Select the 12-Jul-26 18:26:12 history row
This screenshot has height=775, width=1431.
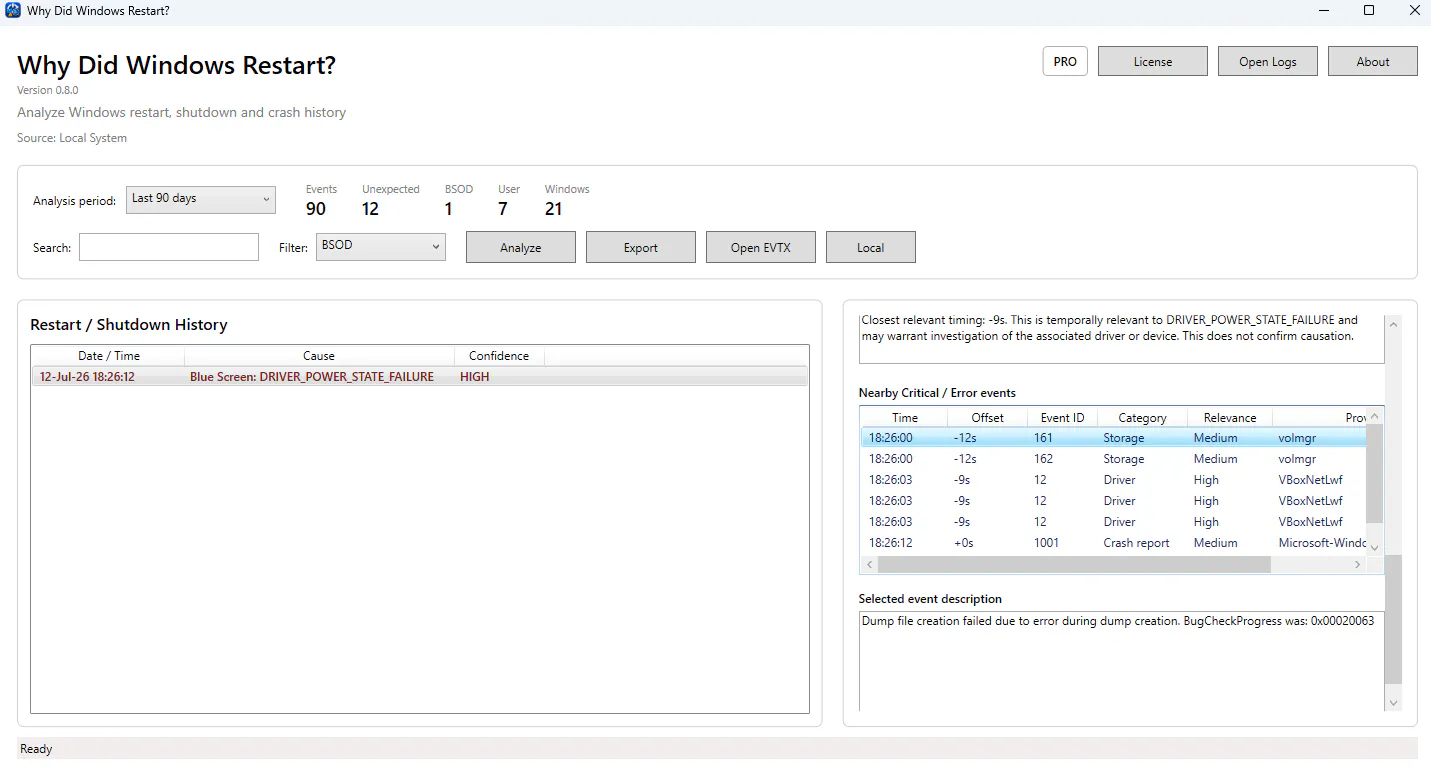(x=419, y=377)
